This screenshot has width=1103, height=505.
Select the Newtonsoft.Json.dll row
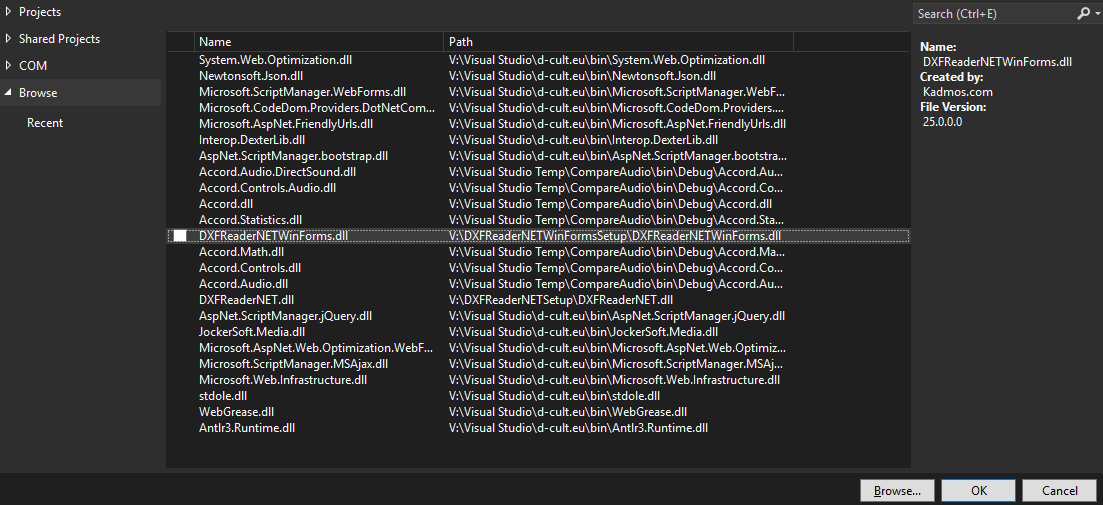[x=538, y=76]
